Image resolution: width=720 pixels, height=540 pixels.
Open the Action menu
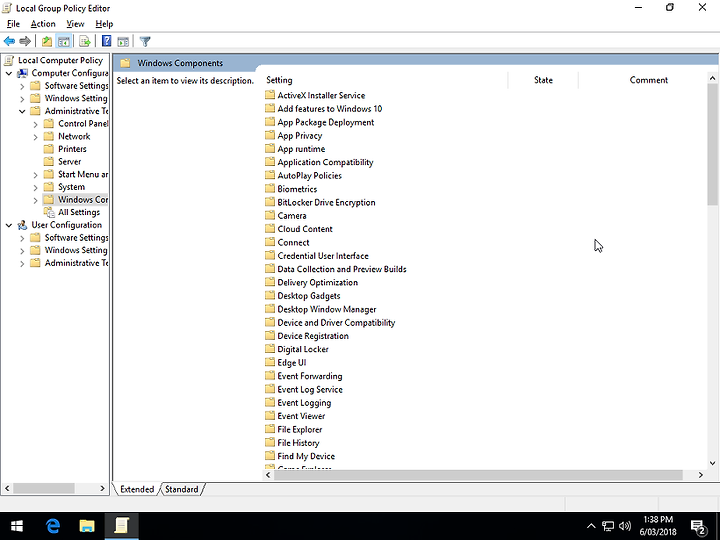[x=43, y=24]
